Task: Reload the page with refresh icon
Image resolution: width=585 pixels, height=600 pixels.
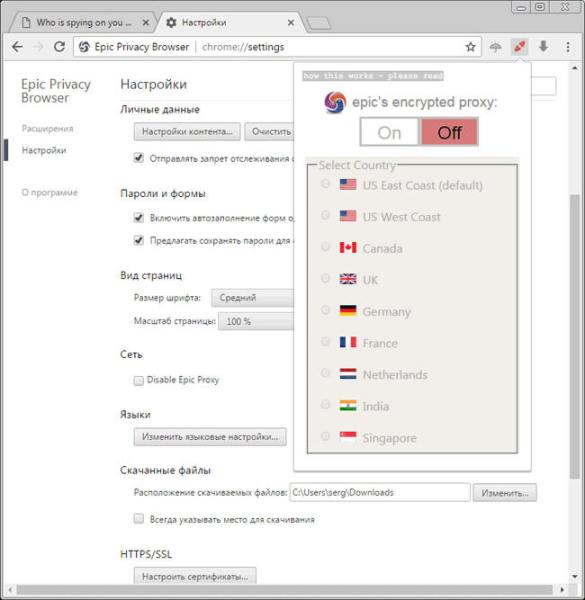Action: click(59, 47)
